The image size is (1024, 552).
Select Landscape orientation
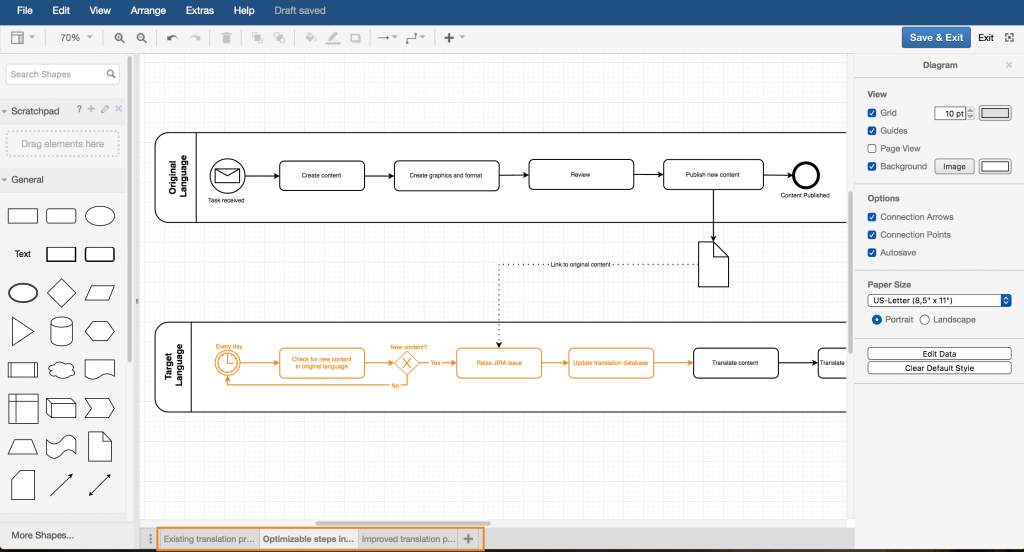click(925, 319)
